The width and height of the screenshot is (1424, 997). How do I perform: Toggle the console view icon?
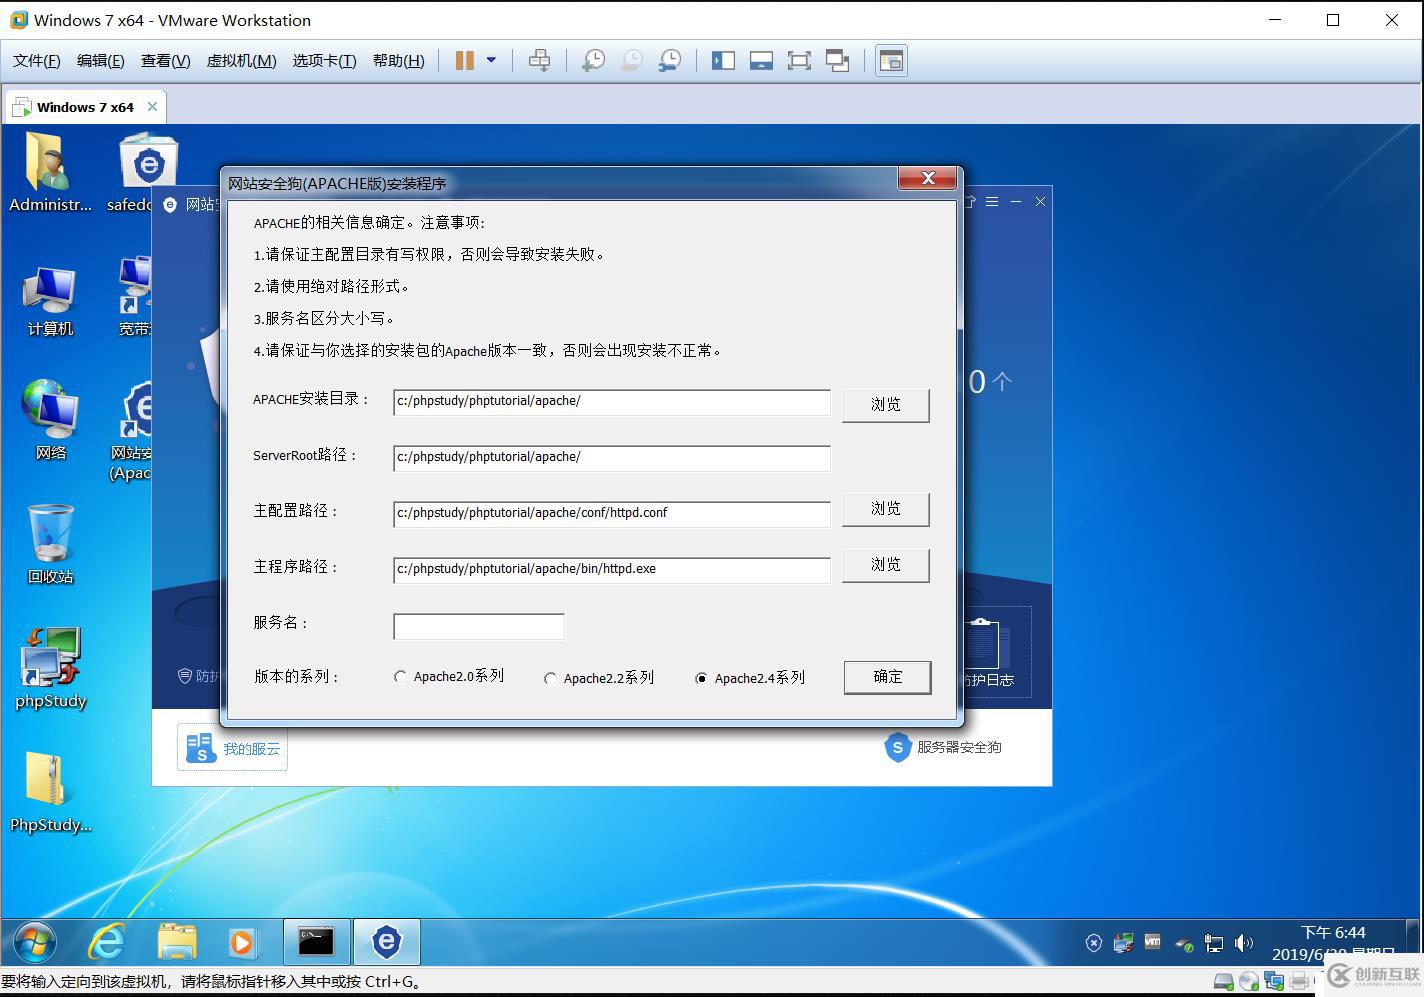(x=891, y=61)
